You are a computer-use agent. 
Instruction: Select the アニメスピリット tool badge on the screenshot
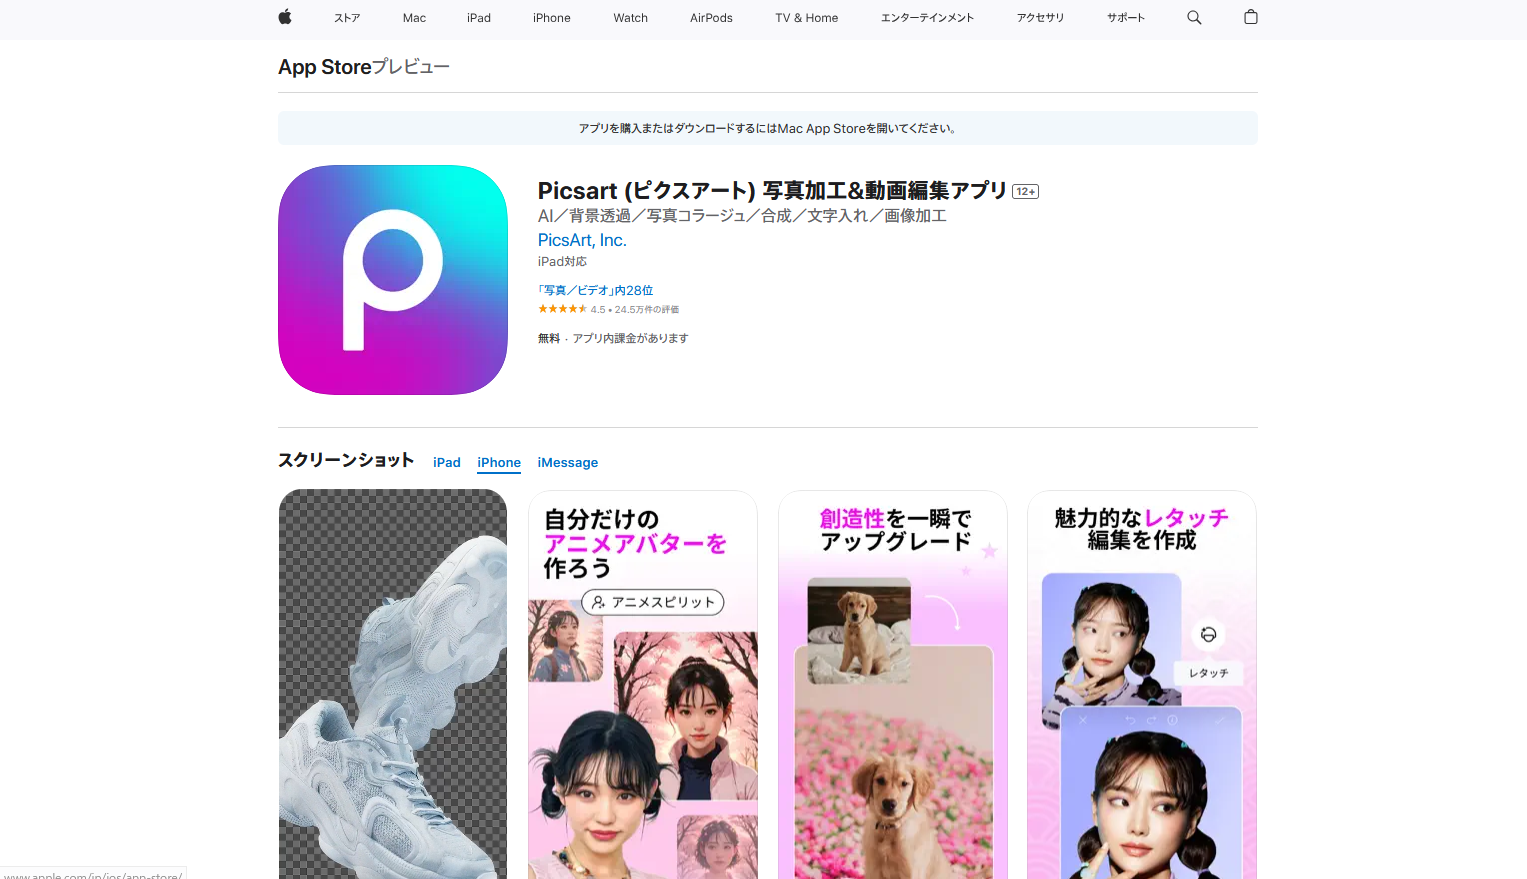[x=652, y=602]
